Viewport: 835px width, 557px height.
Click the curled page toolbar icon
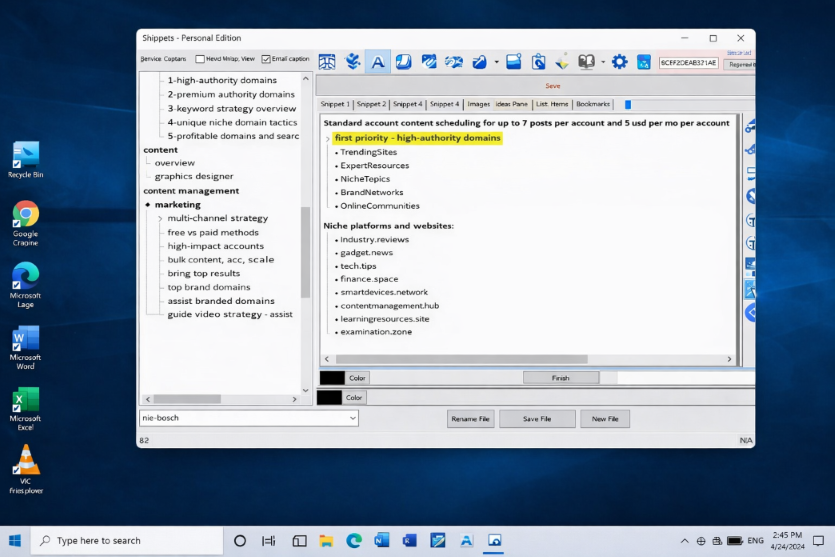(403, 62)
